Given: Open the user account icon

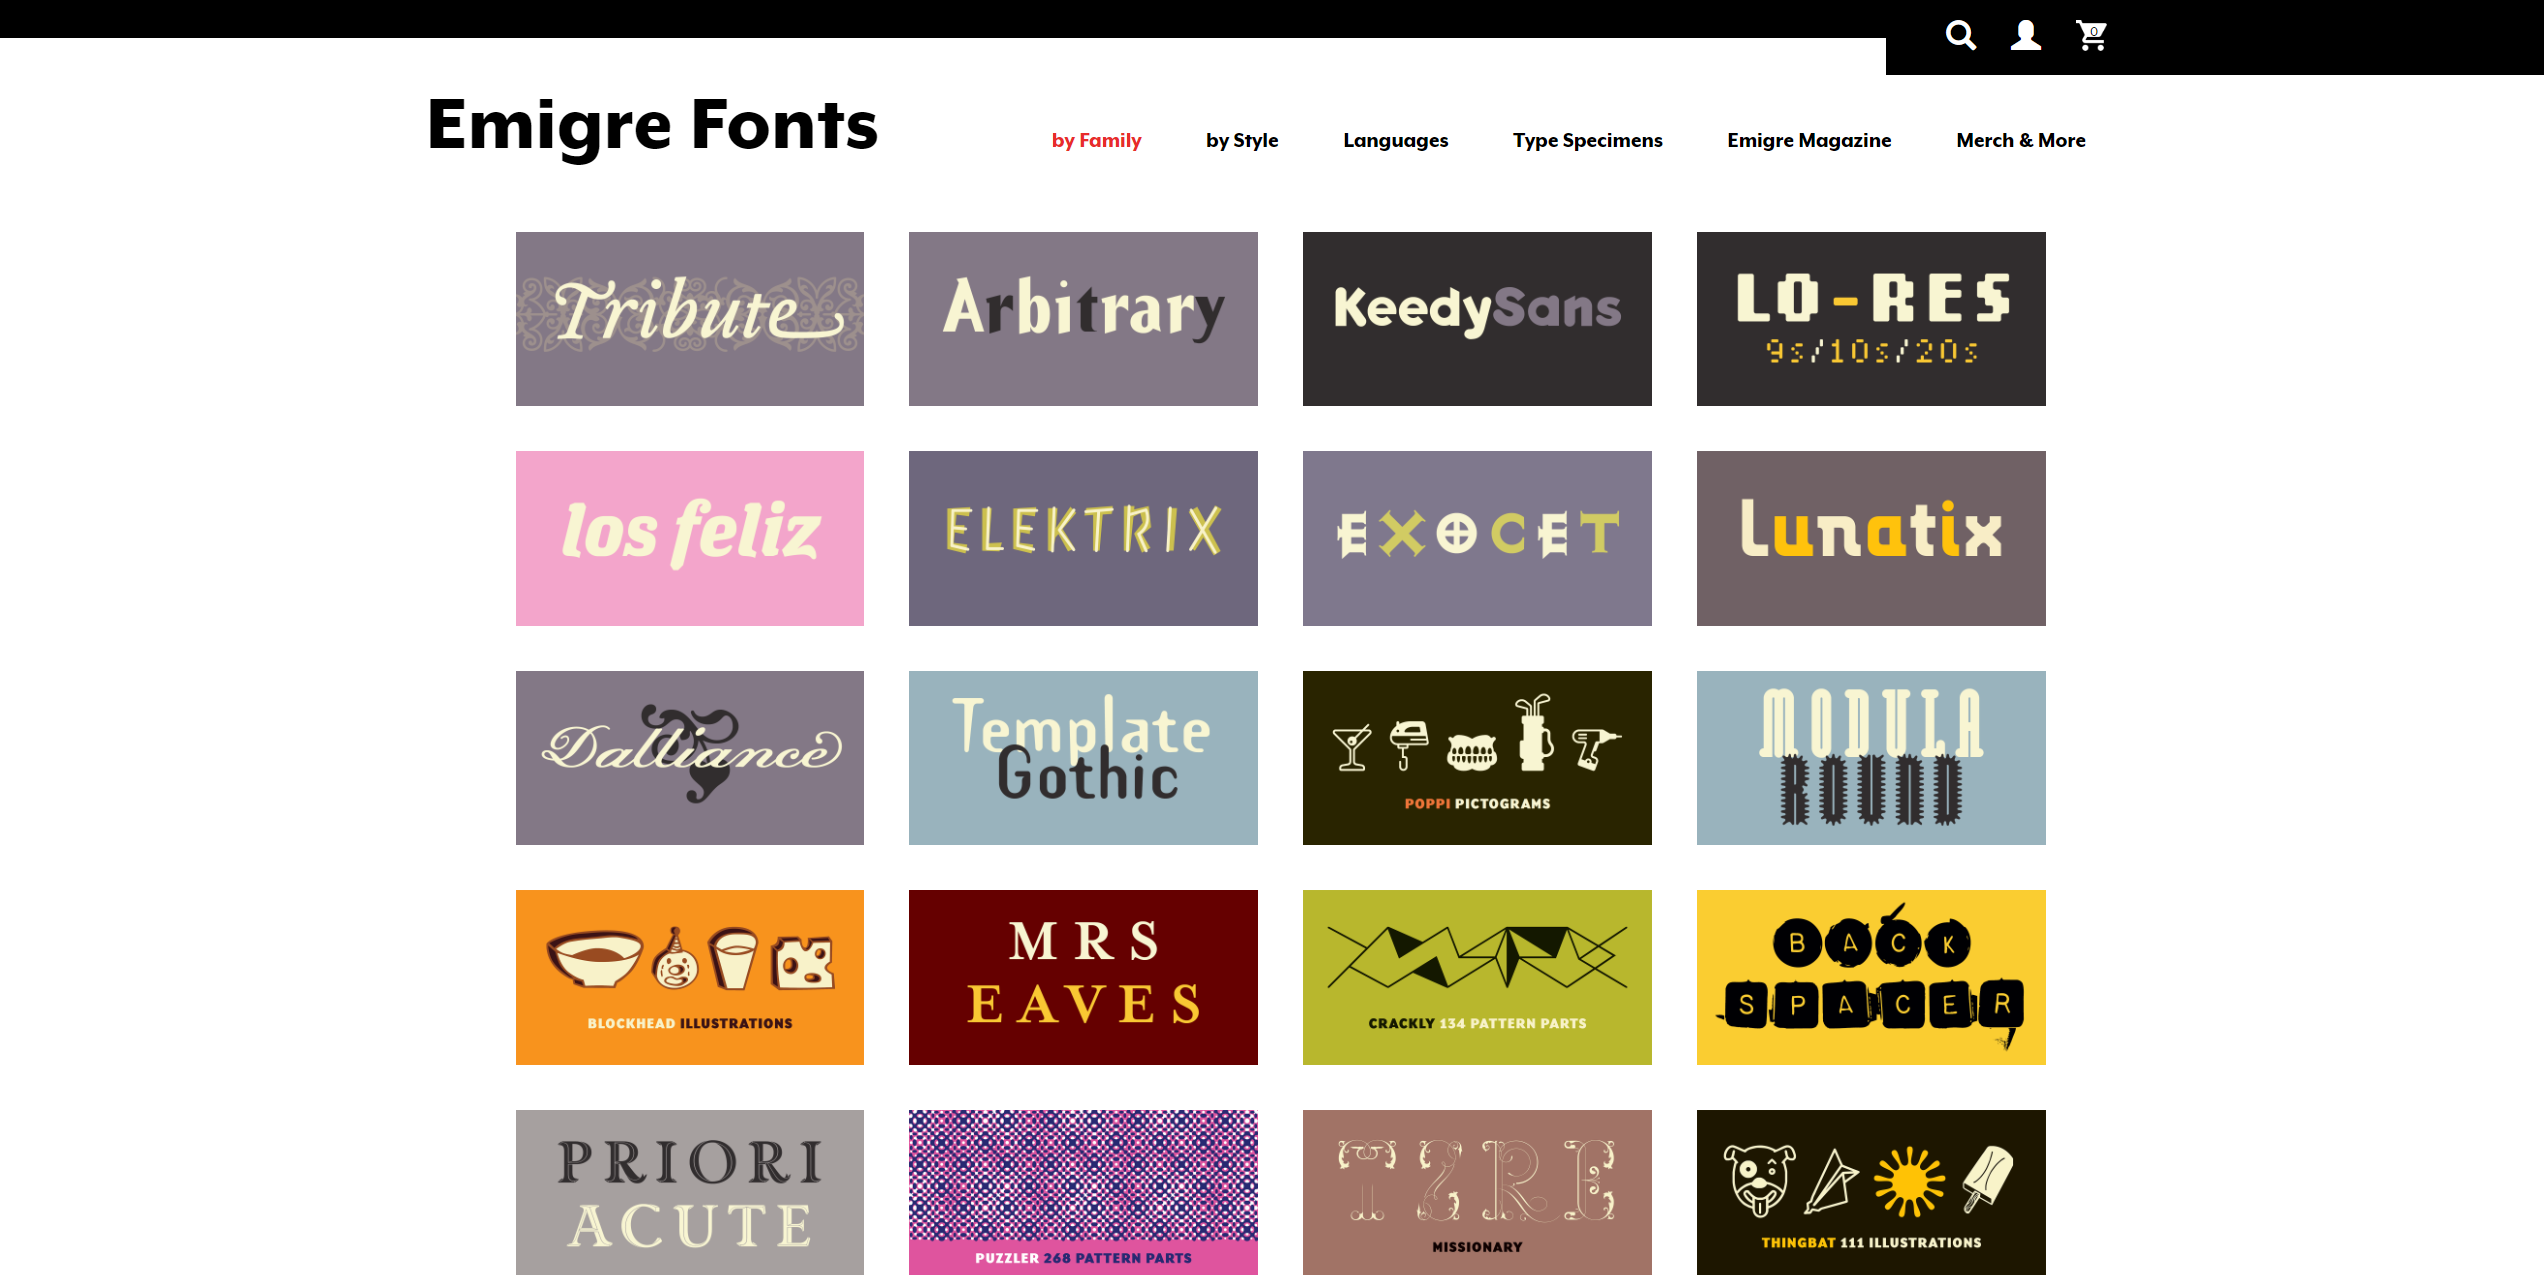Looking at the screenshot, I should [x=2026, y=36].
